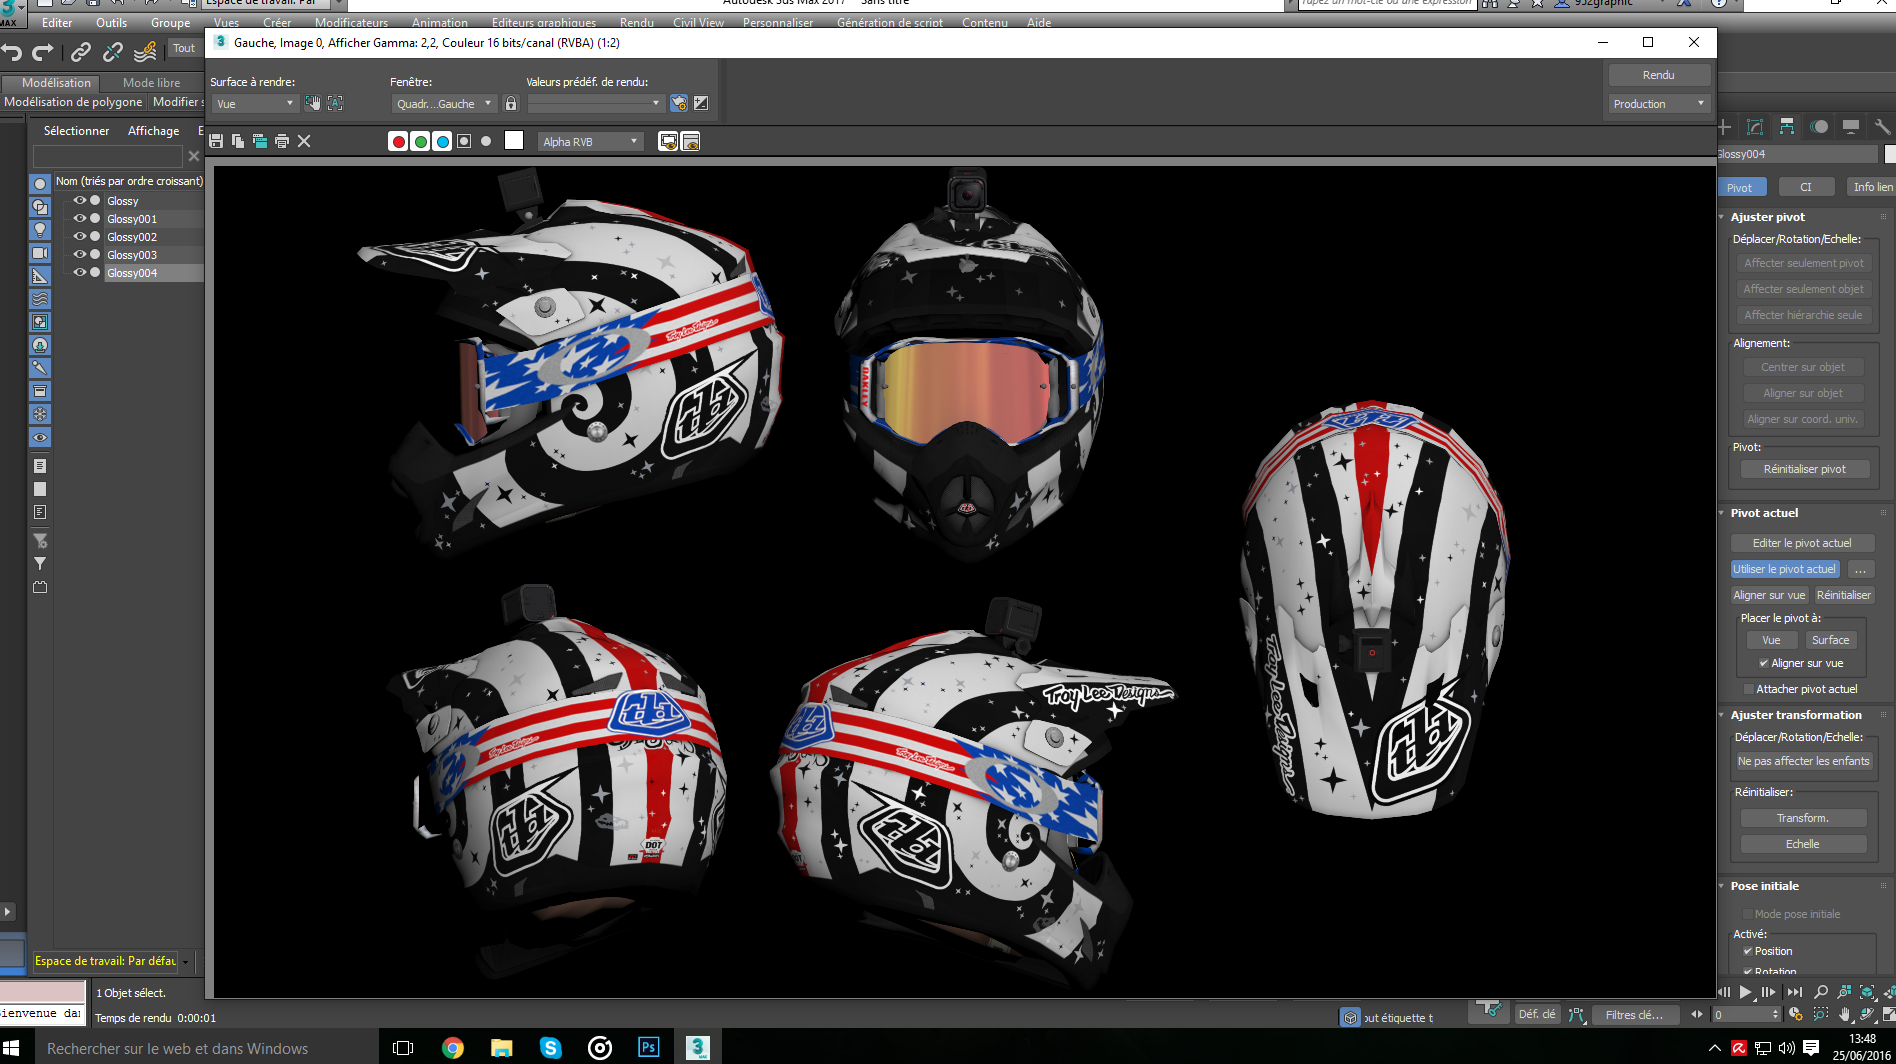Show space warps filter wave icon
The height and width of the screenshot is (1064, 1896).
click(40, 299)
